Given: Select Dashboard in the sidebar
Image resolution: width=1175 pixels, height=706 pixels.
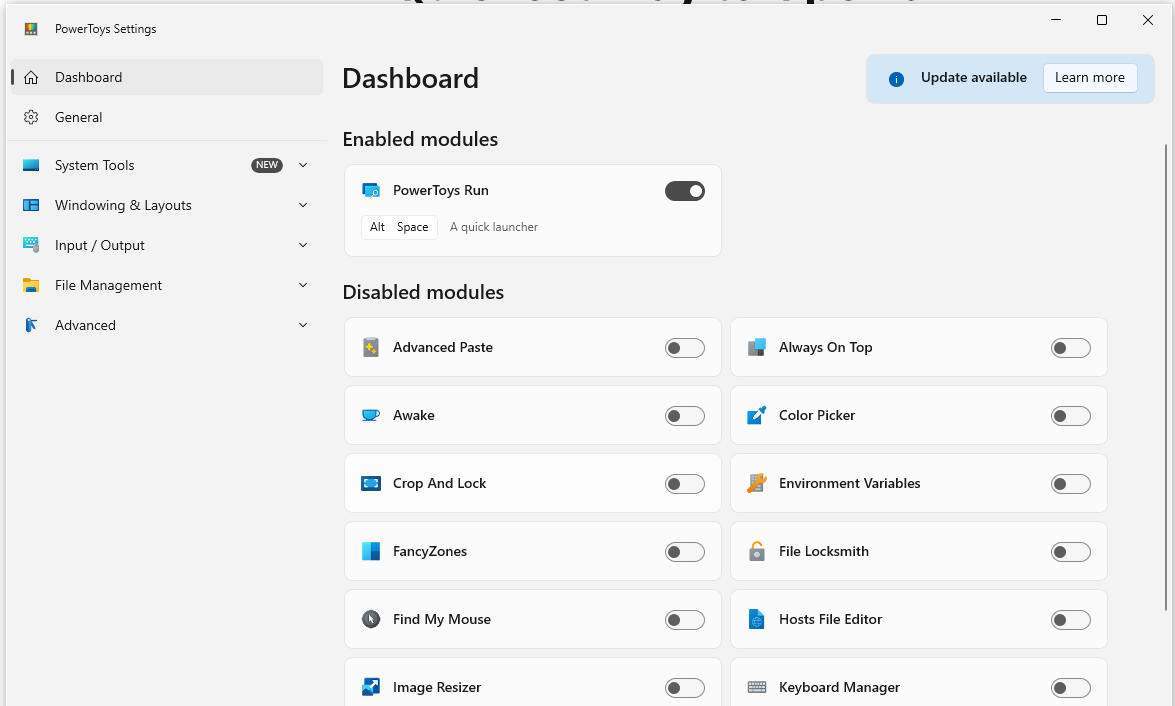Looking at the screenshot, I should (x=167, y=77).
